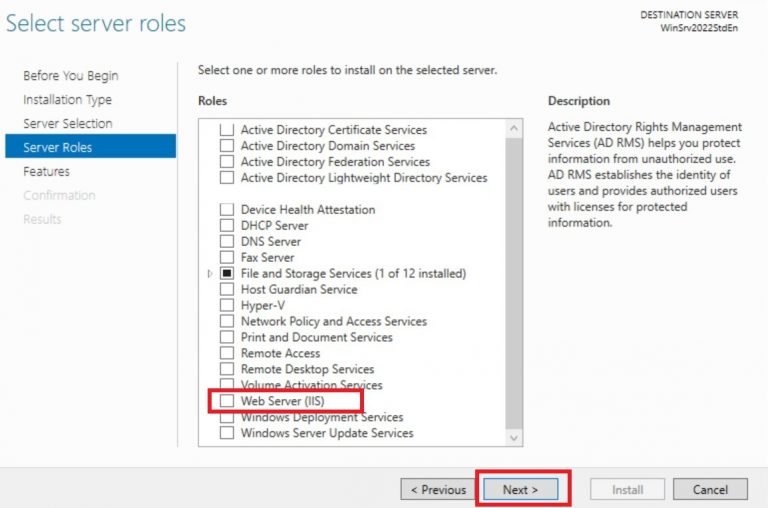Image resolution: width=768 pixels, height=508 pixels.
Task: Enable the Web Server (IIS) role checkbox
Action: point(227,401)
